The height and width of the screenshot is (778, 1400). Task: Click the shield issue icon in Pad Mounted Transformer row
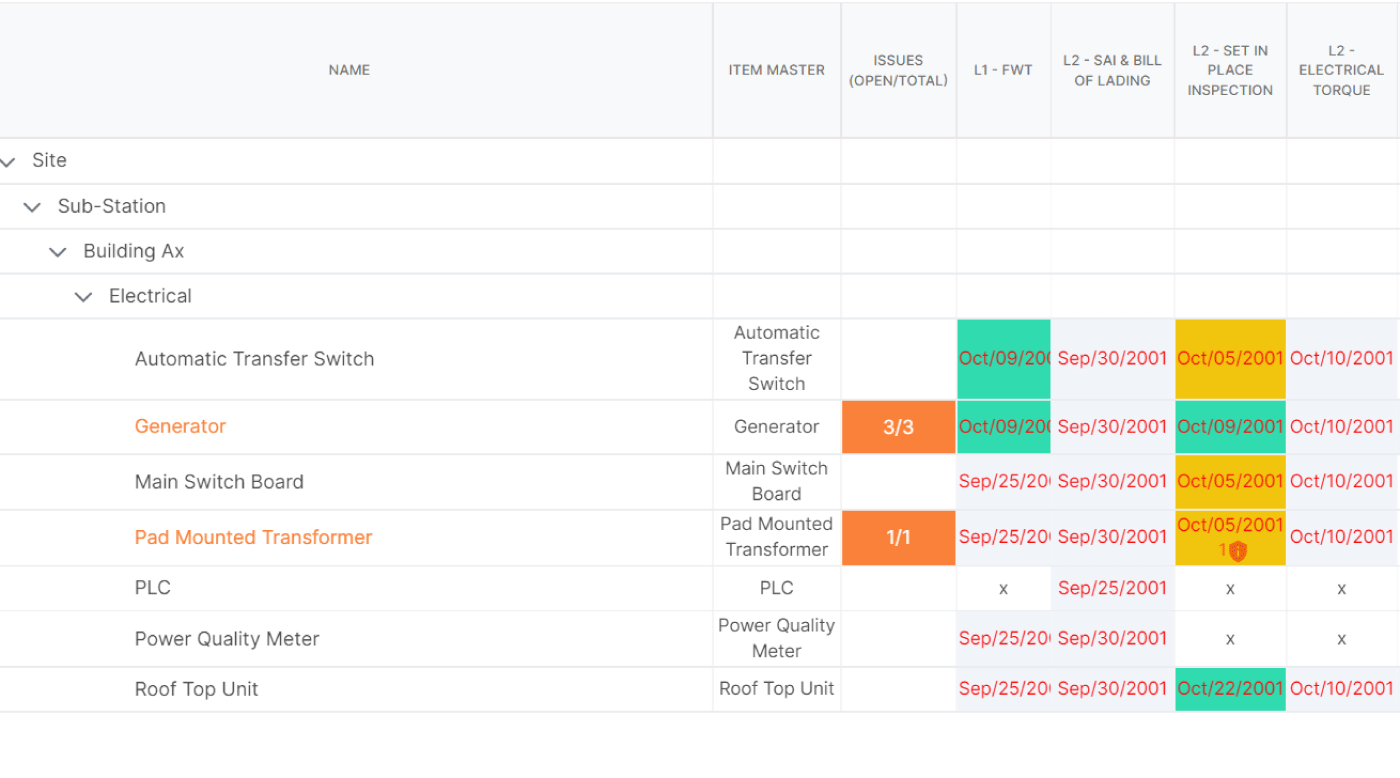click(x=1237, y=551)
